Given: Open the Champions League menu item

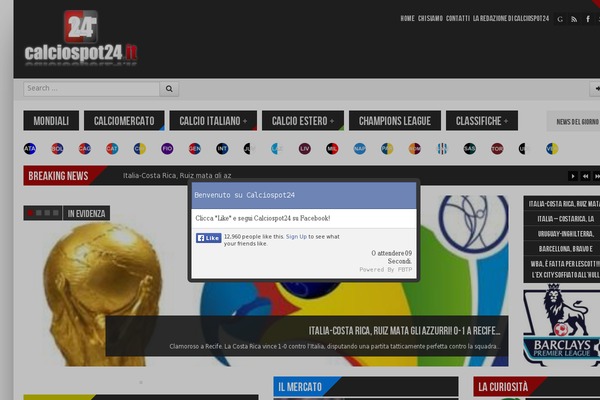Looking at the screenshot, I should pyautogui.click(x=395, y=121).
